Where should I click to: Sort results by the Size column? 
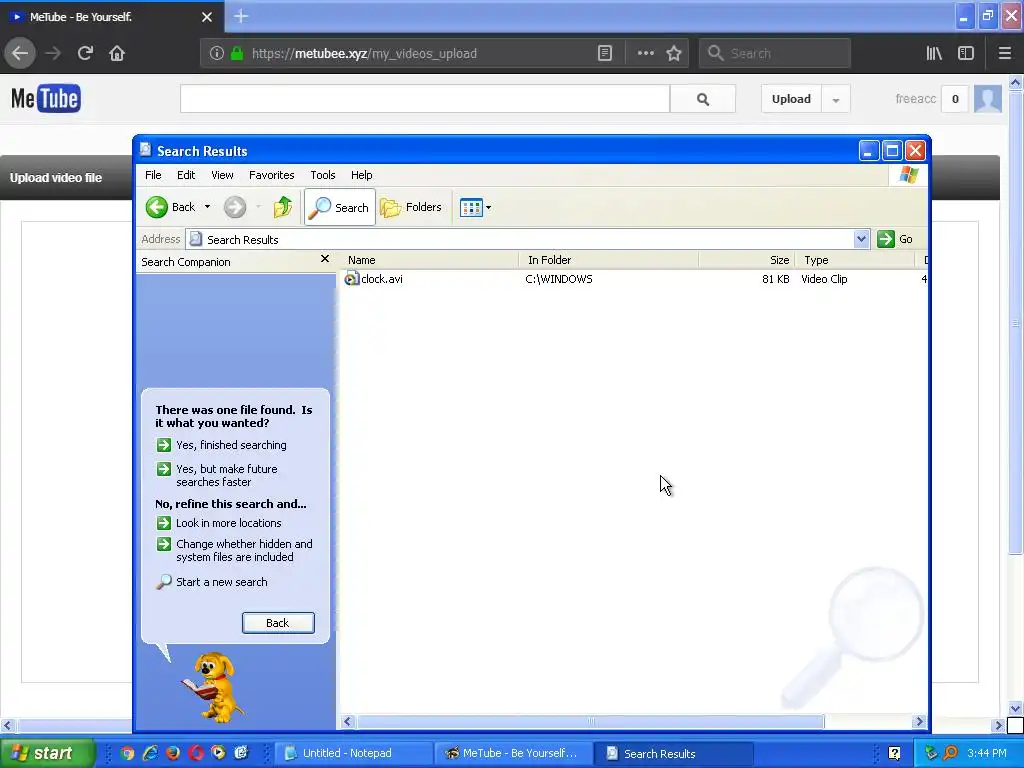click(747, 260)
